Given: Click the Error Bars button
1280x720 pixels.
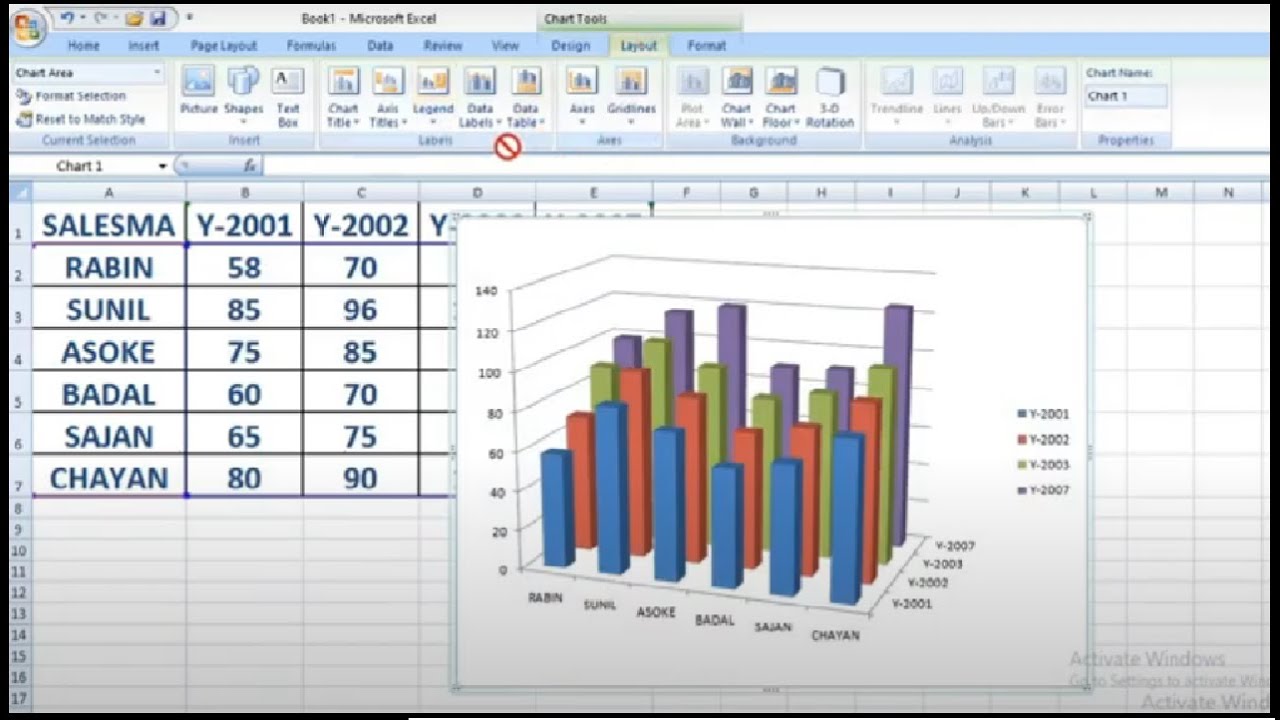Looking at the screenshot, I should (x=1049, y=97).
